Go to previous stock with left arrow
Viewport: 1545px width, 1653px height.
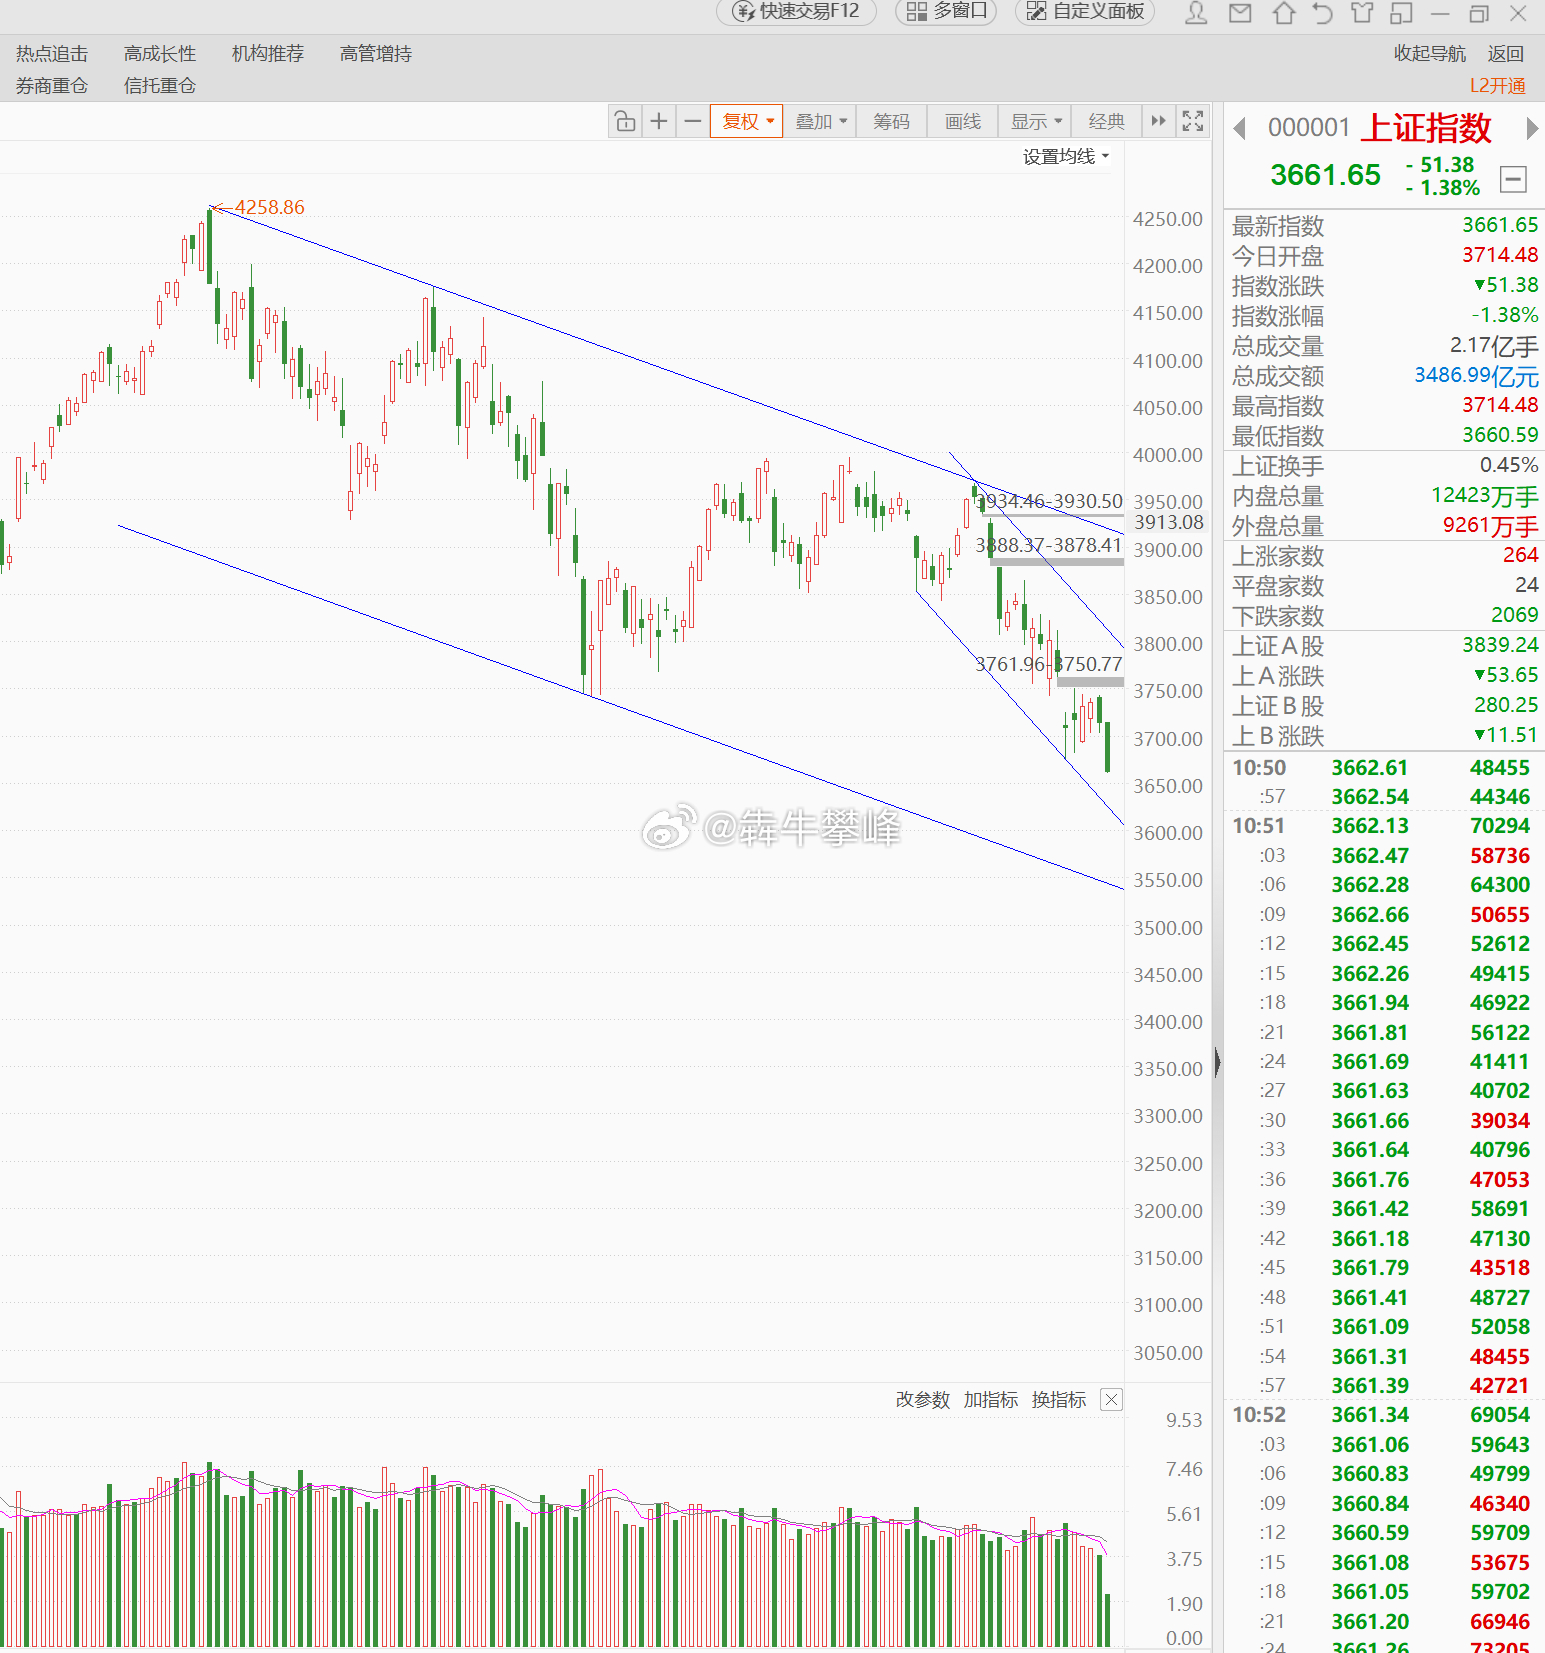1240,128
